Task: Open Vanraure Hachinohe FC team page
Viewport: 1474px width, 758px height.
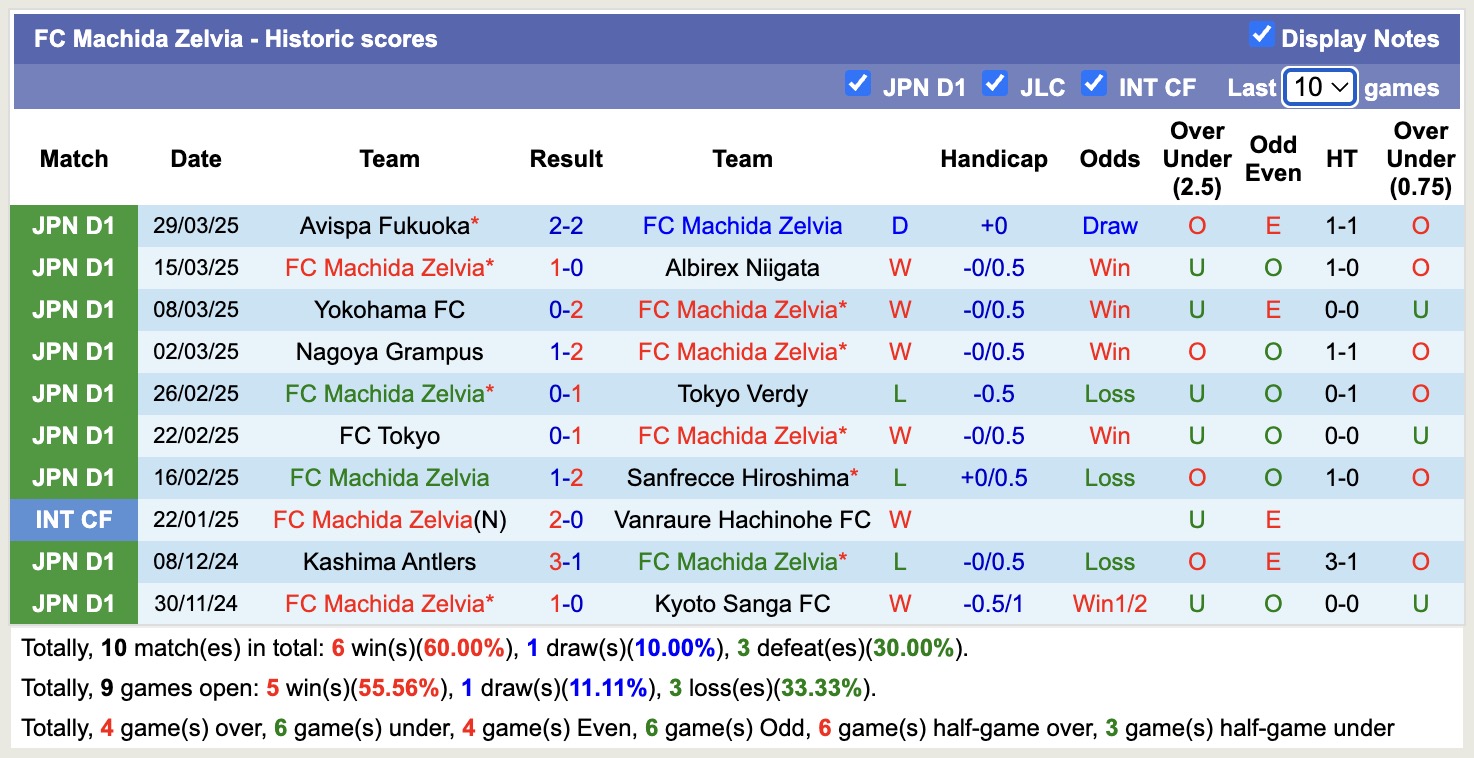Action: (742, 519)
